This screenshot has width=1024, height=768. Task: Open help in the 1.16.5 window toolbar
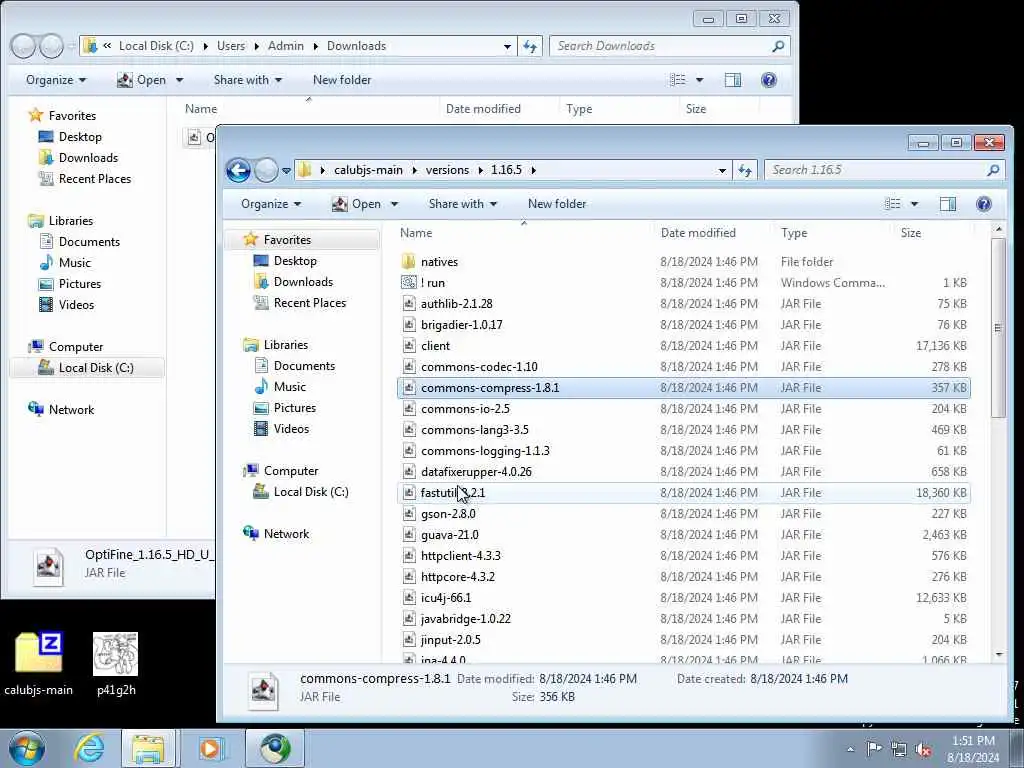click(984, 204)
